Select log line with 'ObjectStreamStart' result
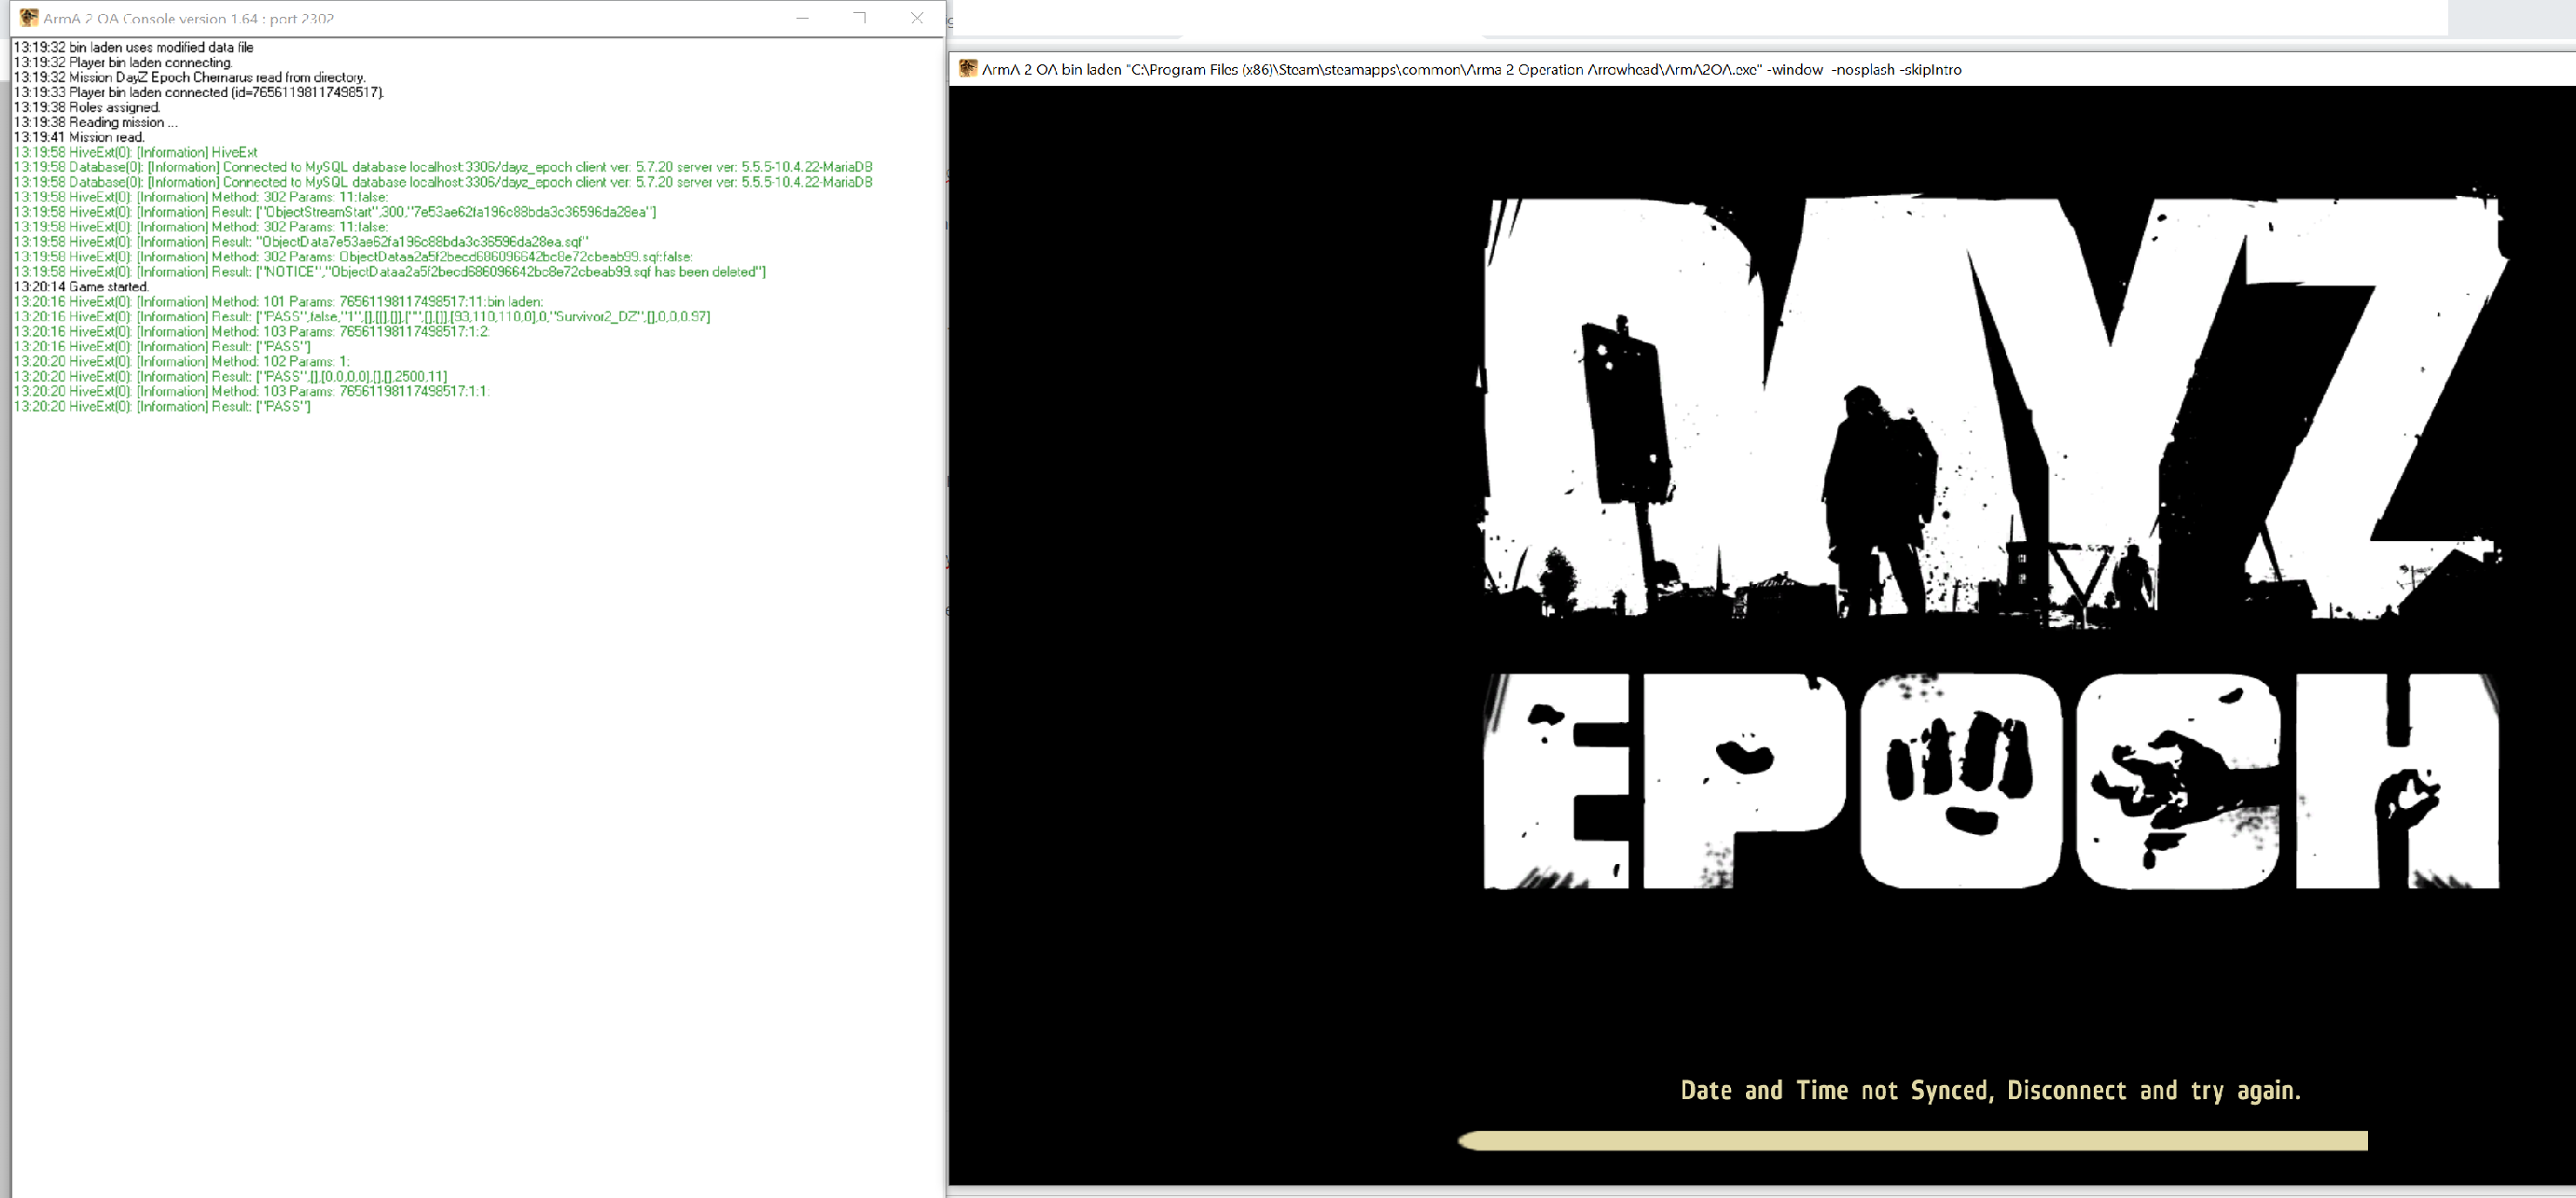The image size is (2576, 1198). (335, 212)
